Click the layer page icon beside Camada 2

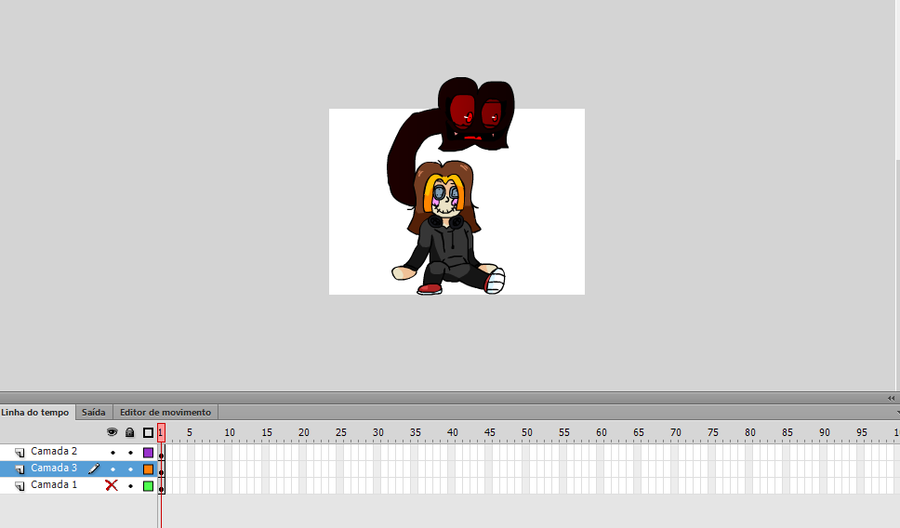[20, 452]
